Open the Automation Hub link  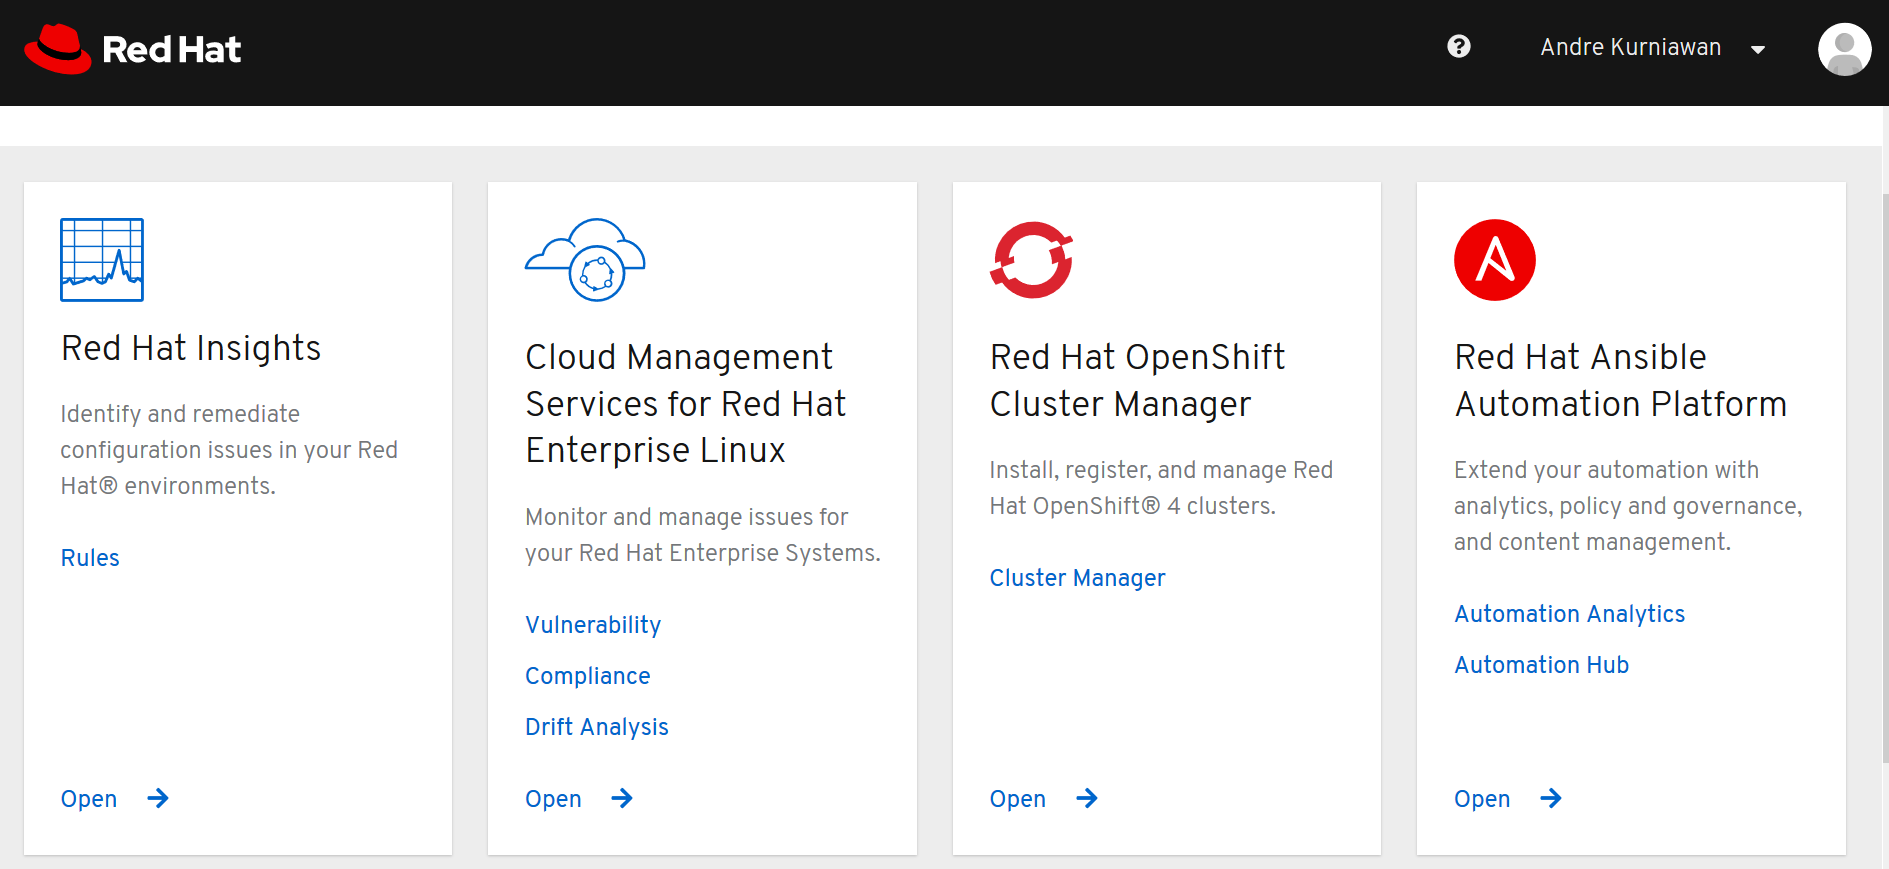pos(1541,665)
